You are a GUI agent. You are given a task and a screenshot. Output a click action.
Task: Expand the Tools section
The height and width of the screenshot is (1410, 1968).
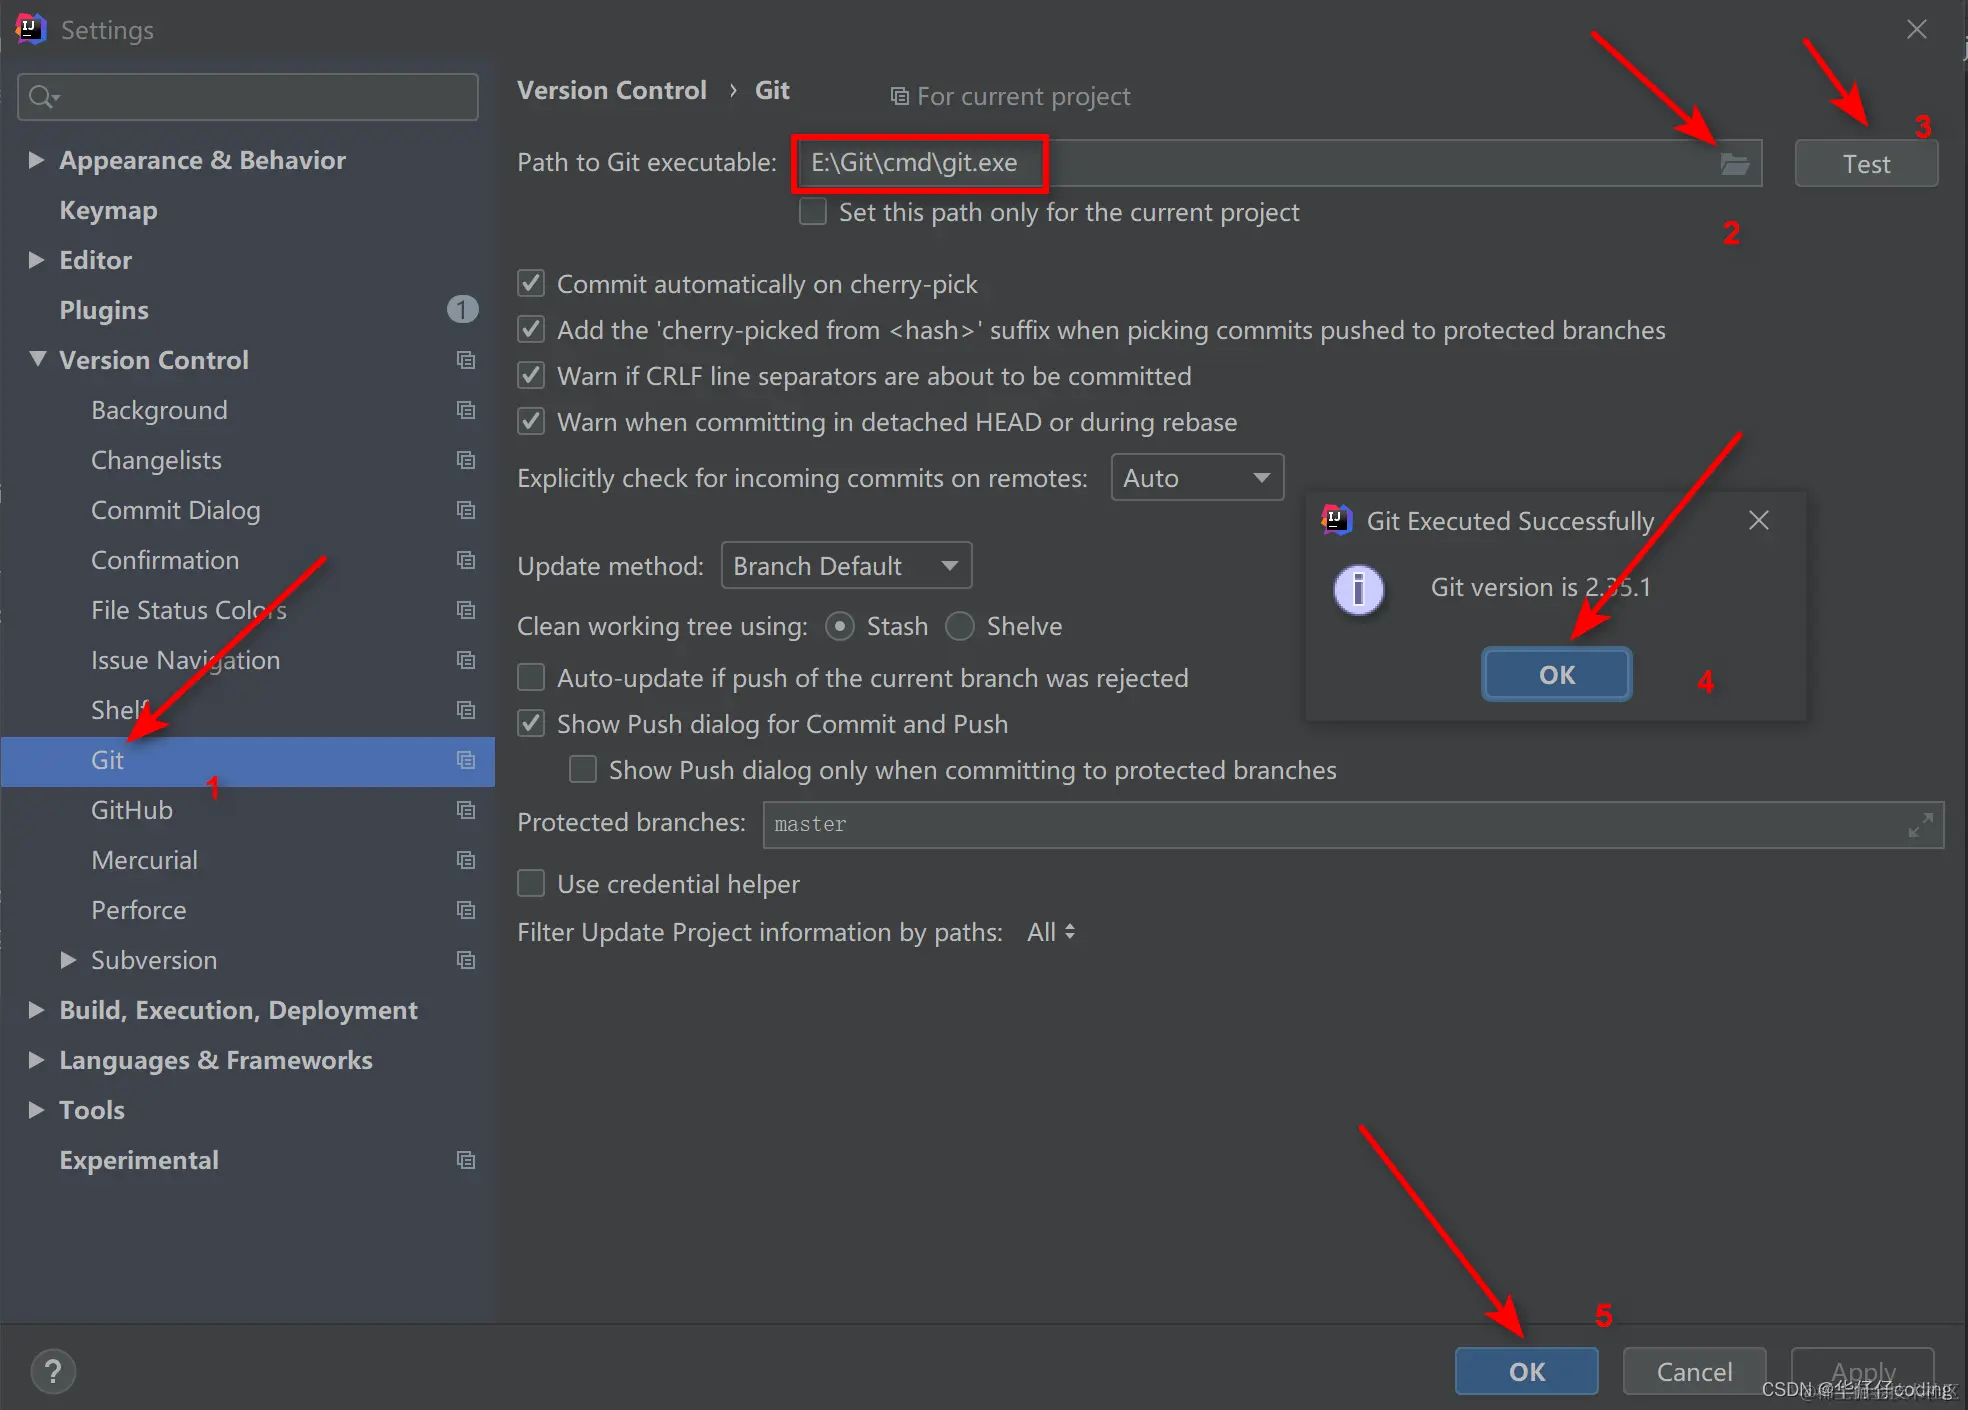tap(36, 1110)
